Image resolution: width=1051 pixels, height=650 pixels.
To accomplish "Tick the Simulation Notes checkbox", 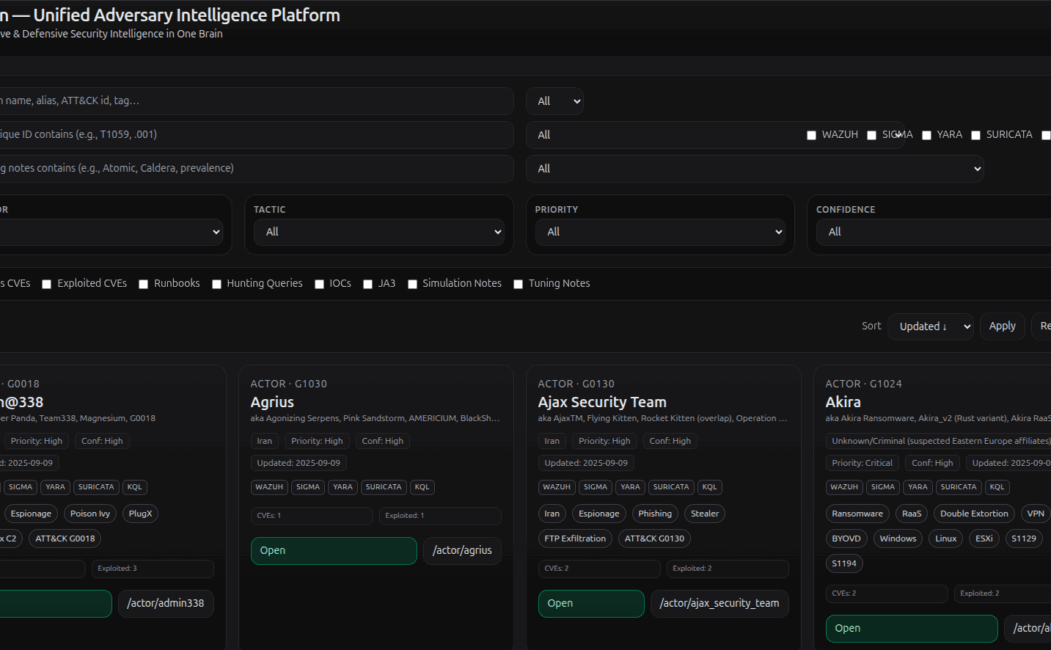I will [412, 284].
